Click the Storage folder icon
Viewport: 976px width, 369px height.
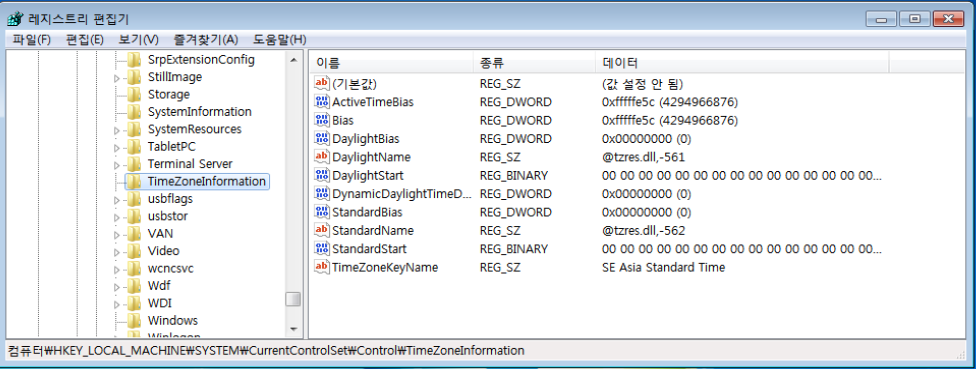tap(134, 95)
